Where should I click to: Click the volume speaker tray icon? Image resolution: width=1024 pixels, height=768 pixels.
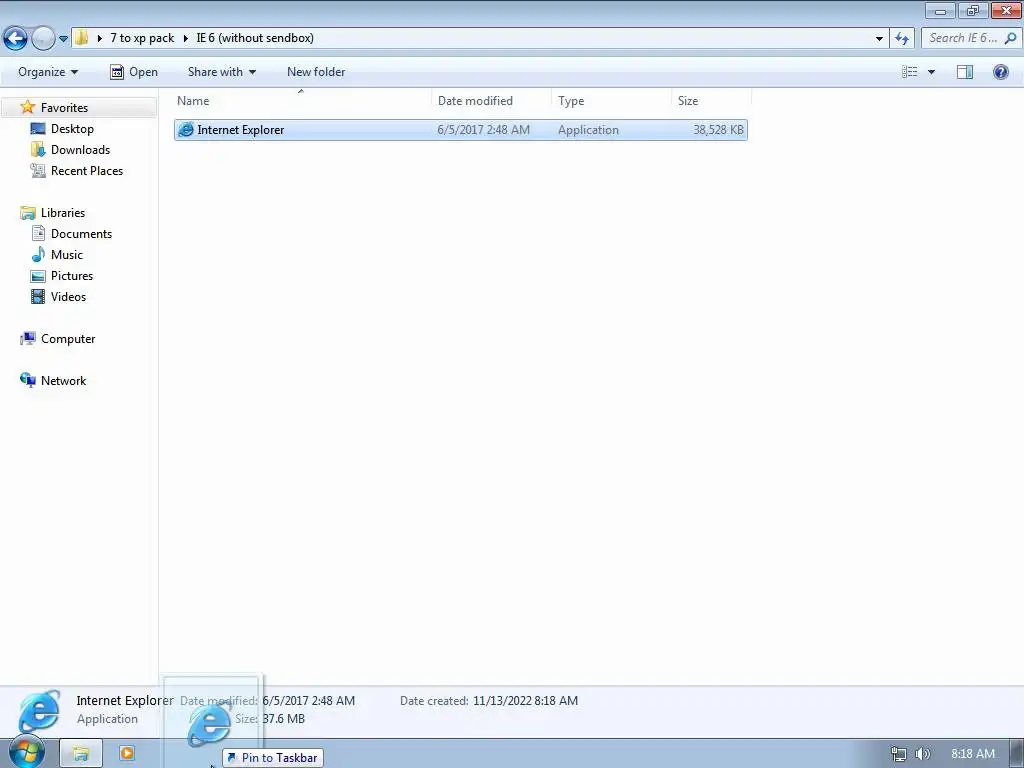(922, 754)
